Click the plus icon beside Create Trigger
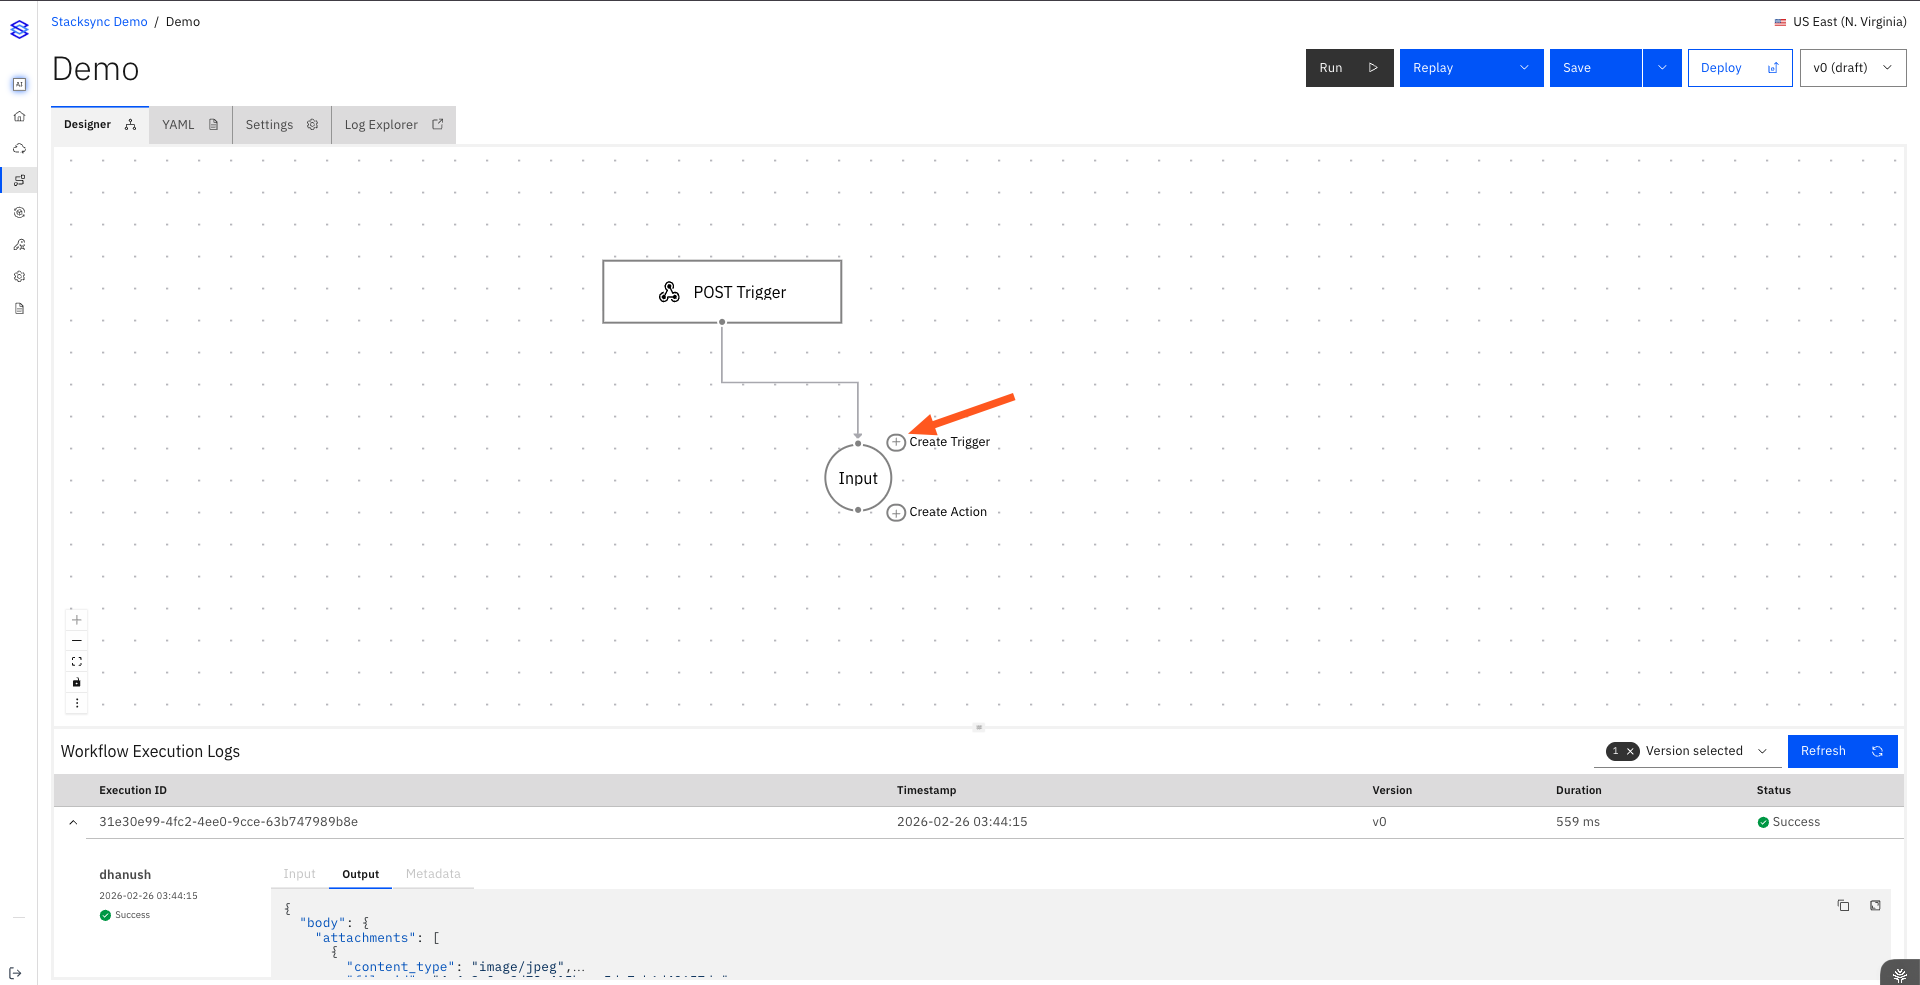Viewport: 1920px width, 985px height. [x=896, y=442]
